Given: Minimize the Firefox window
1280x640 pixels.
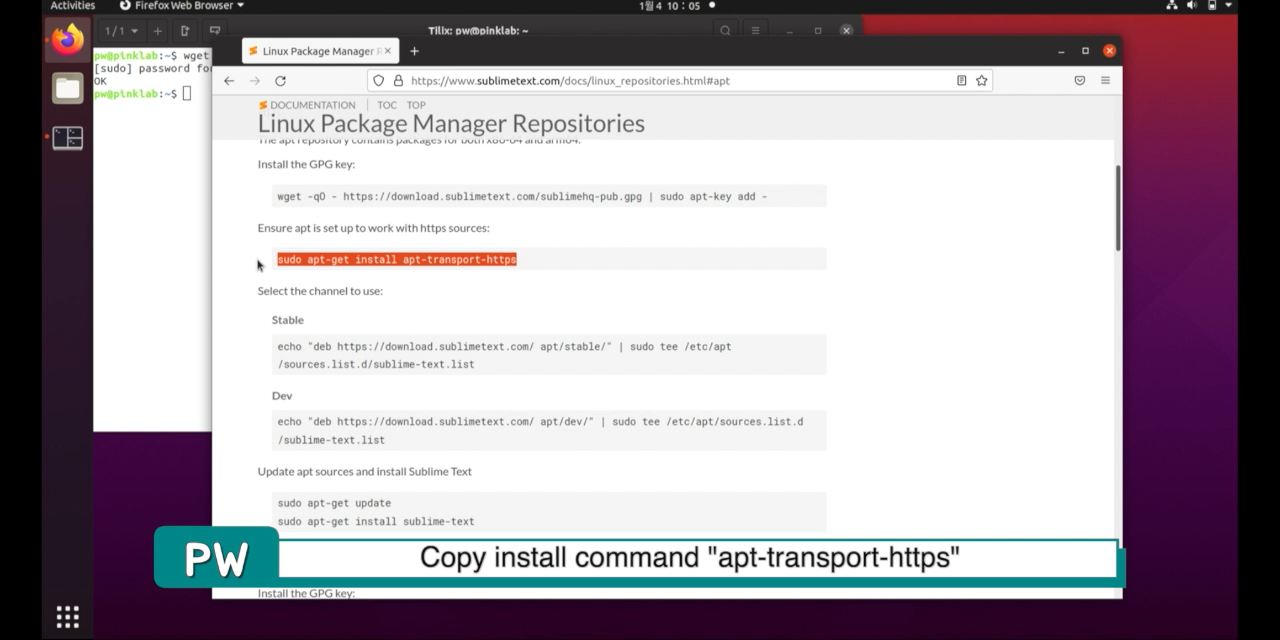Looking at the screenshot, I should click(x=1060, y=51).
